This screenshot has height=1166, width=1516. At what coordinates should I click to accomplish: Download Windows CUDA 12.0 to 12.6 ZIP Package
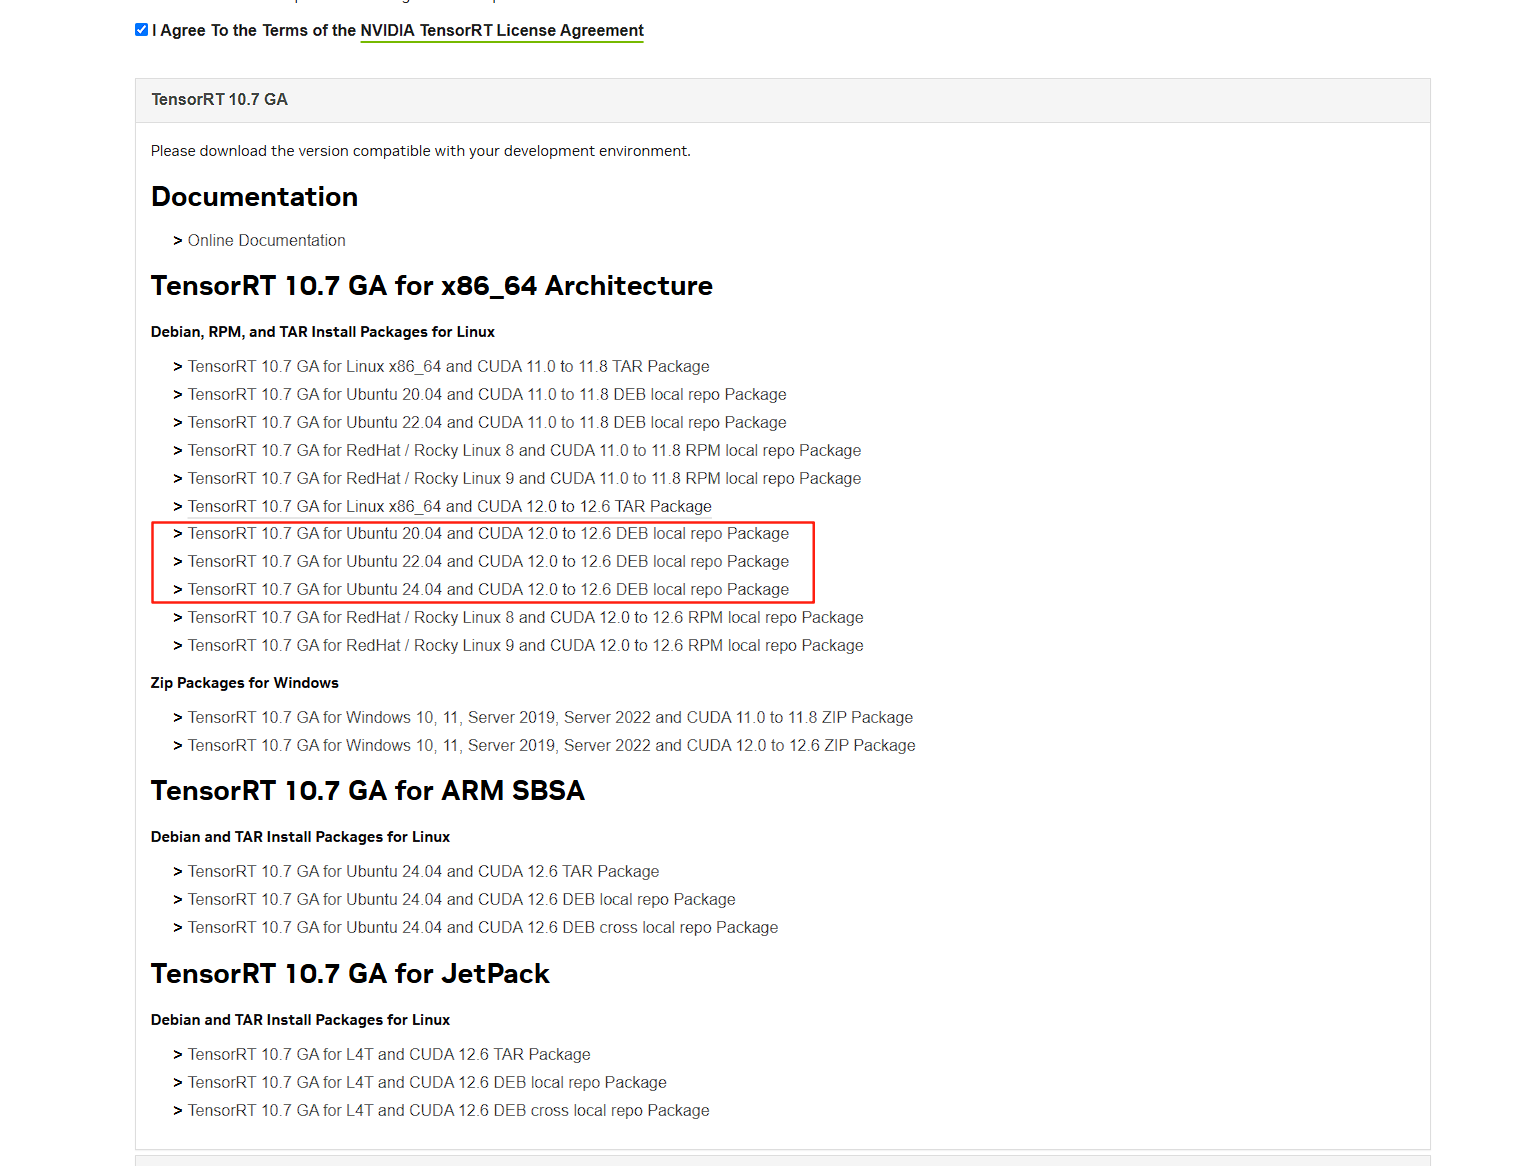[x=551, y=746]
